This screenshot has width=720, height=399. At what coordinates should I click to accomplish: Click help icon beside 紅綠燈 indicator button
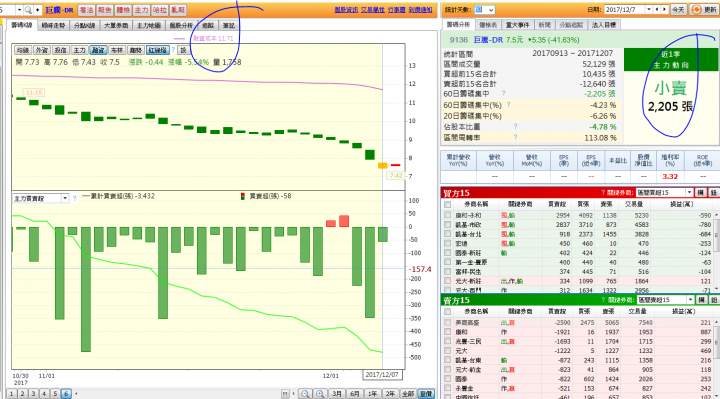pyautogui.click(x=173, y=50)
